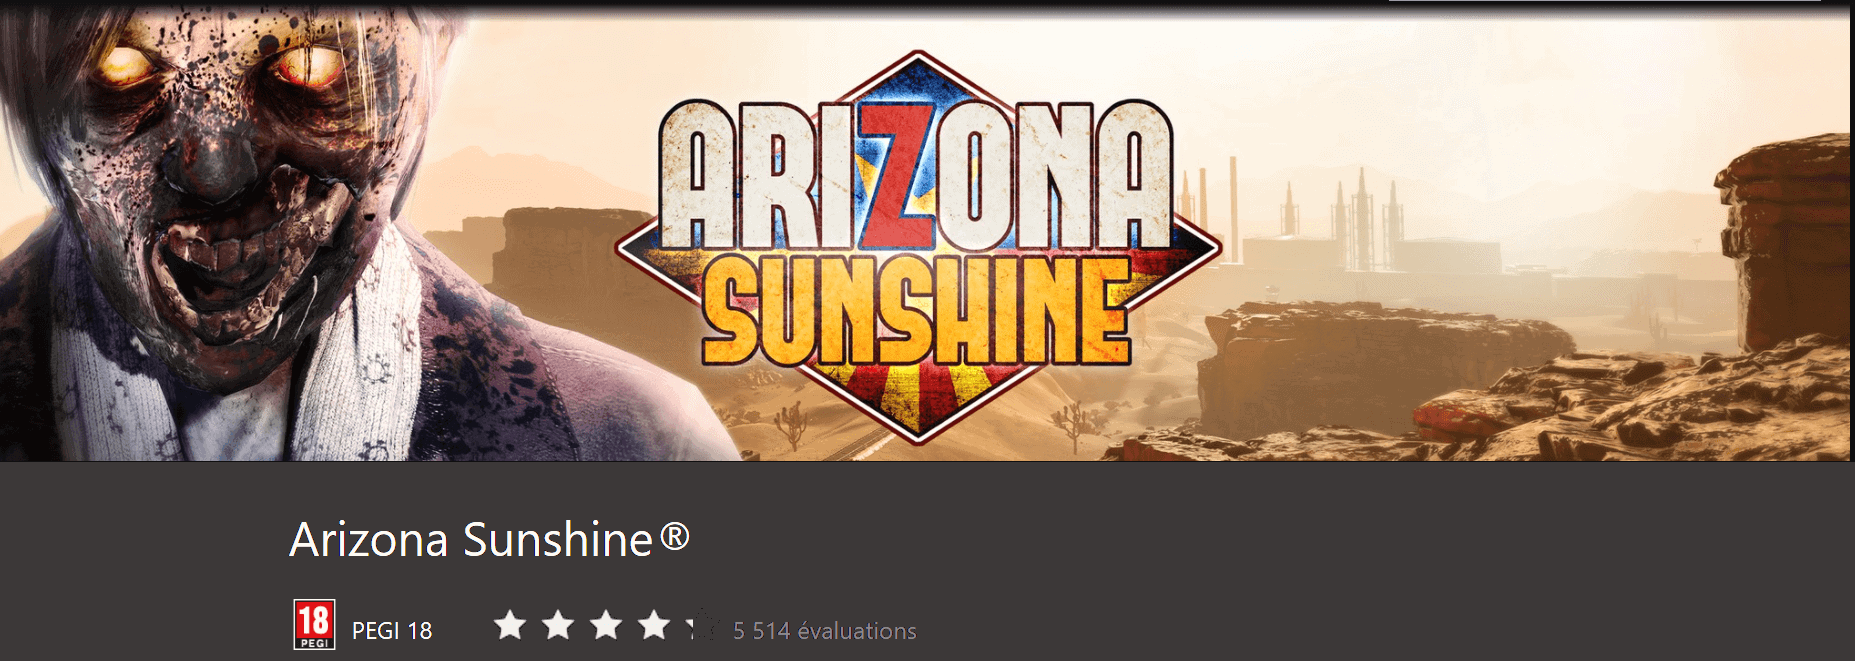Select the fourth rating star
1855x661 pixels.
tap(654, 626)
